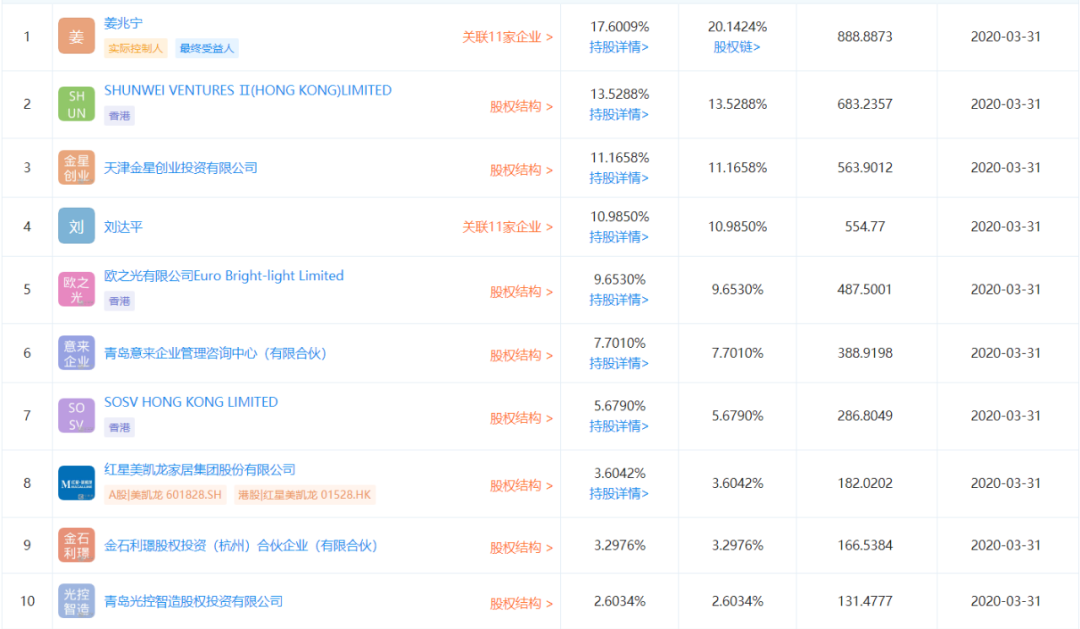
Task: Click the 金石利璟 avatar icon
Action: (76, 545)
